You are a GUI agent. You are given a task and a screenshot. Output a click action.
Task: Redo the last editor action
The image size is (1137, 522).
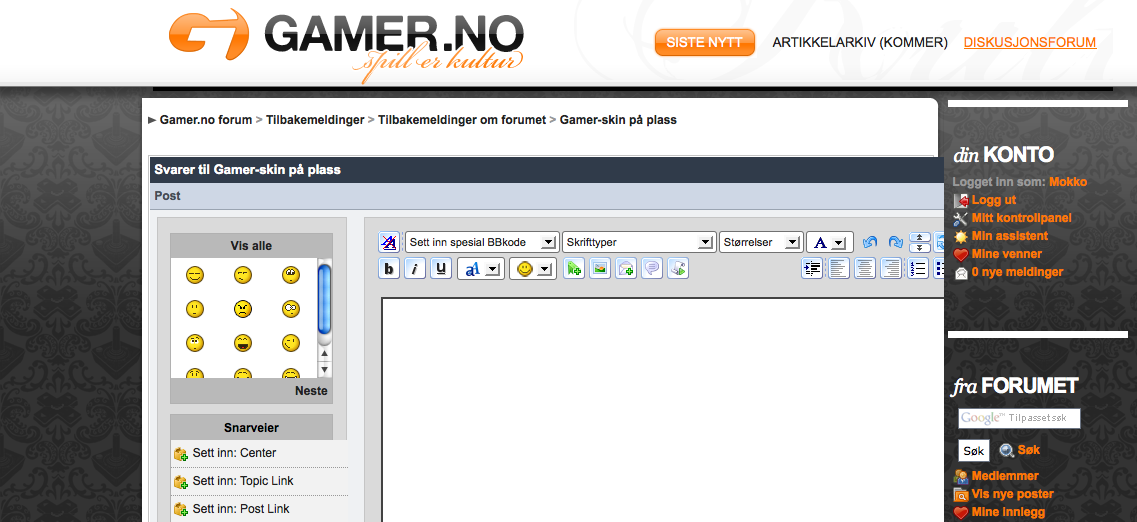(x=896, y=242)
